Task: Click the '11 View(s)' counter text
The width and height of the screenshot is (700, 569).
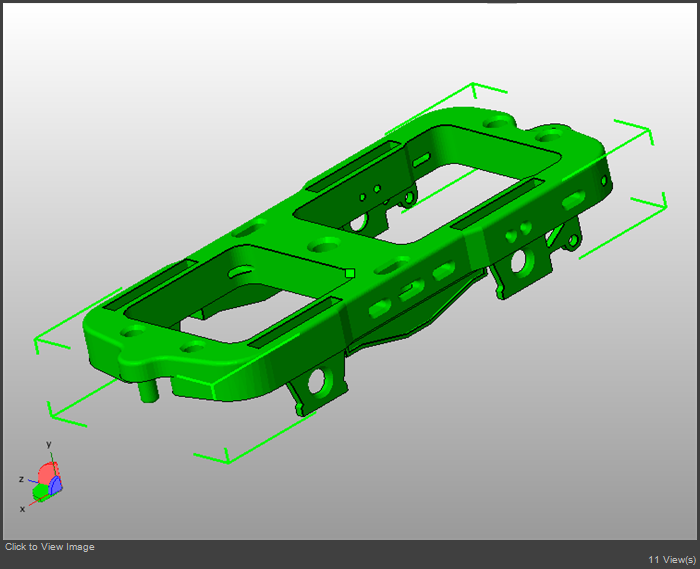Action: click(x=671, y=560)
